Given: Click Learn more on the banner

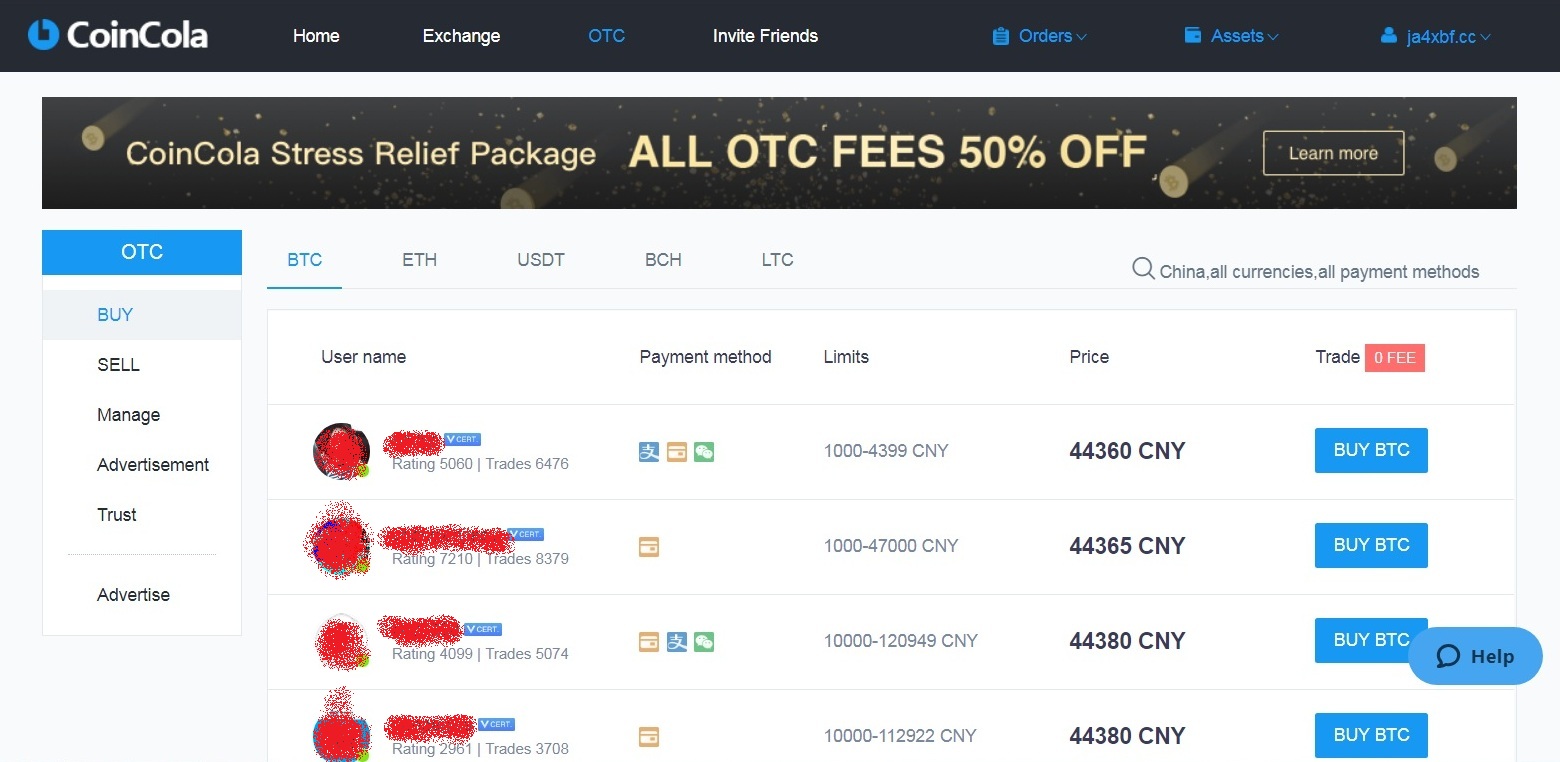Looking at the screenshot, I should [x=1333, y=153].
